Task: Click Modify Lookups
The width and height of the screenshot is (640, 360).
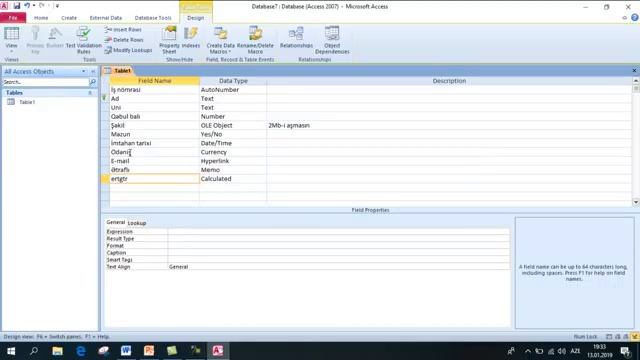Action: tap(128, 50)
